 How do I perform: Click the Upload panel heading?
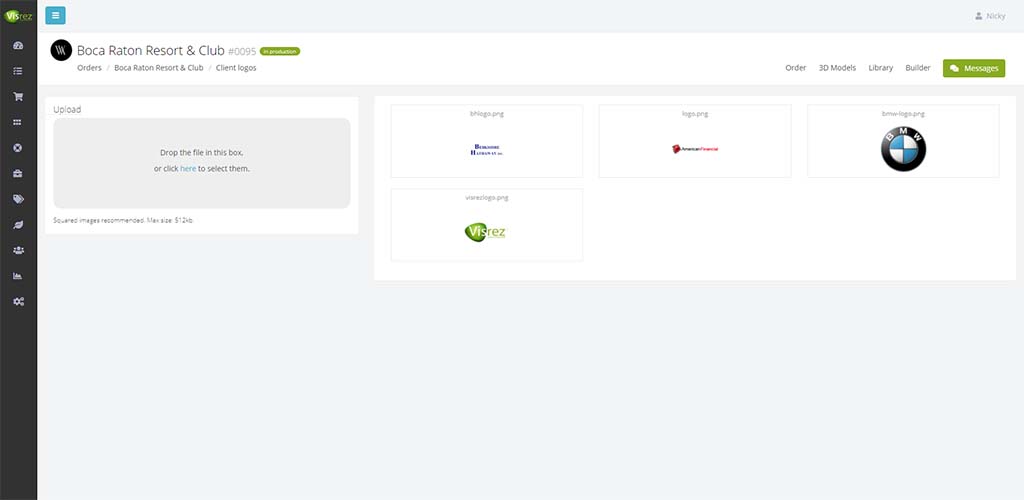tap(67, 110)
